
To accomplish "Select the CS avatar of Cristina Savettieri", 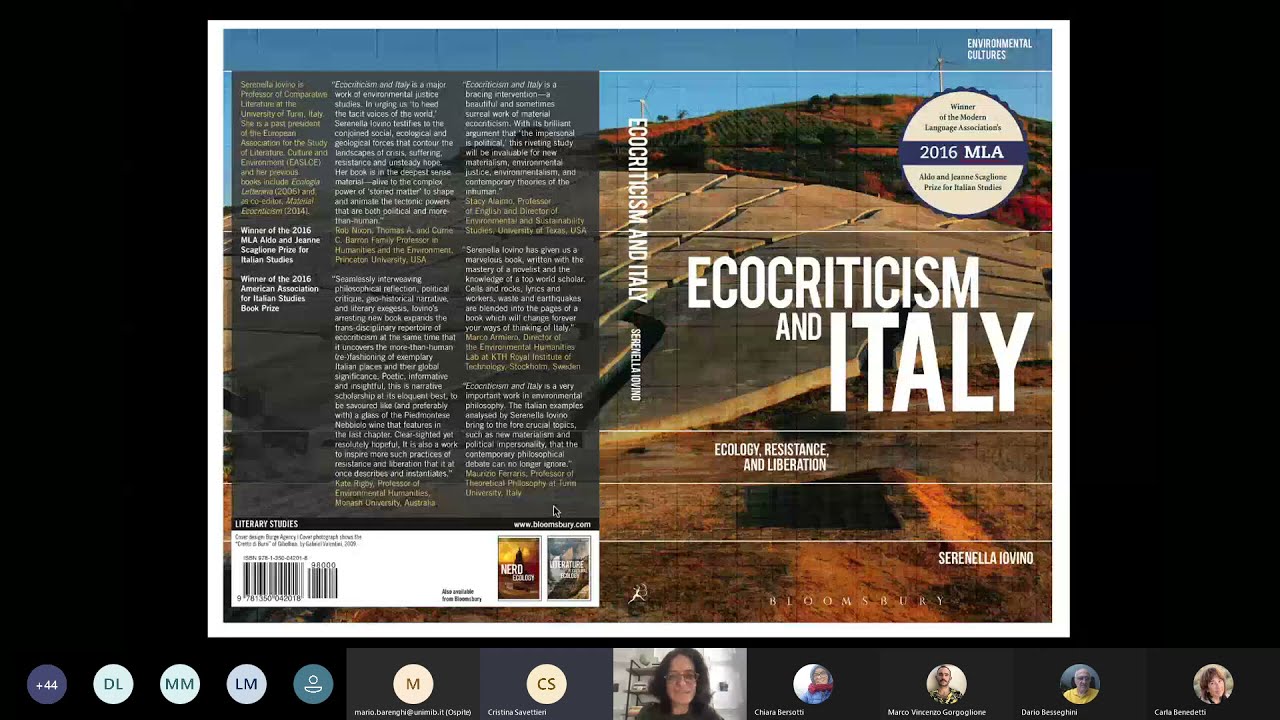I will pos(546,684).
